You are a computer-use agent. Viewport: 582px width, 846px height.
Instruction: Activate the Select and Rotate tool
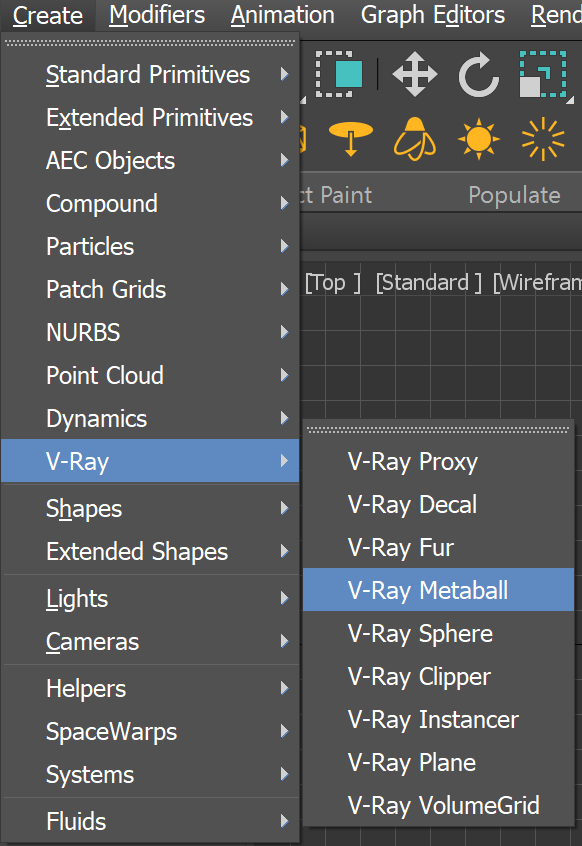[478, 75]
